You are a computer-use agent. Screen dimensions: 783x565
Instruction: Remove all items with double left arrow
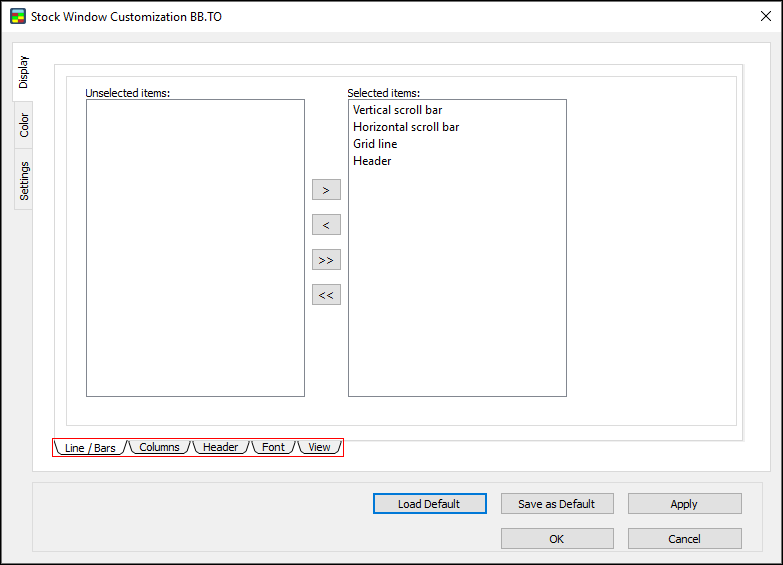coord(326,295)
